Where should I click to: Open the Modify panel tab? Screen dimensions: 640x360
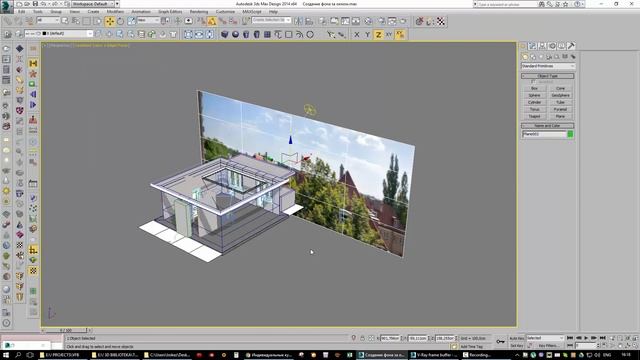532,46
